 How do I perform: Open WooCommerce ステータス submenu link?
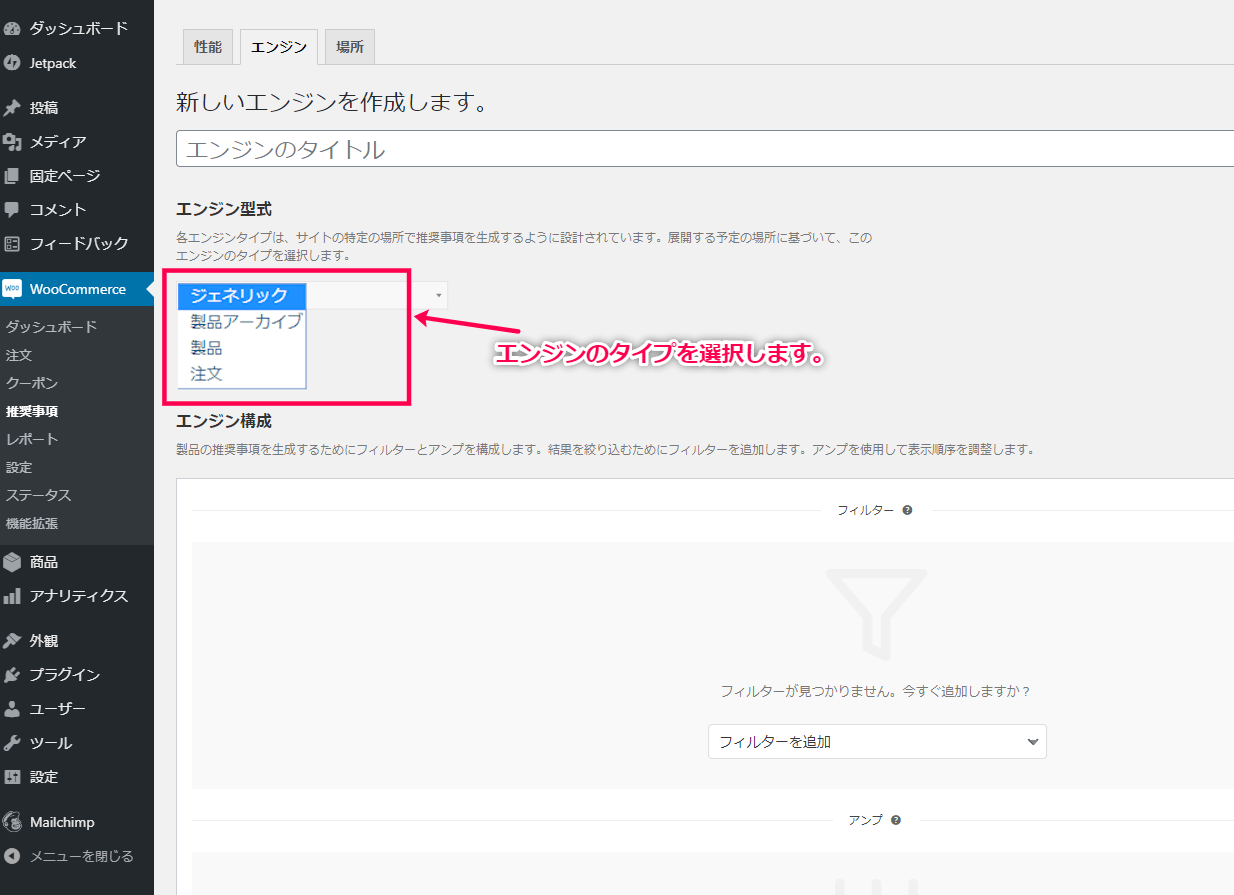point(38,495)
